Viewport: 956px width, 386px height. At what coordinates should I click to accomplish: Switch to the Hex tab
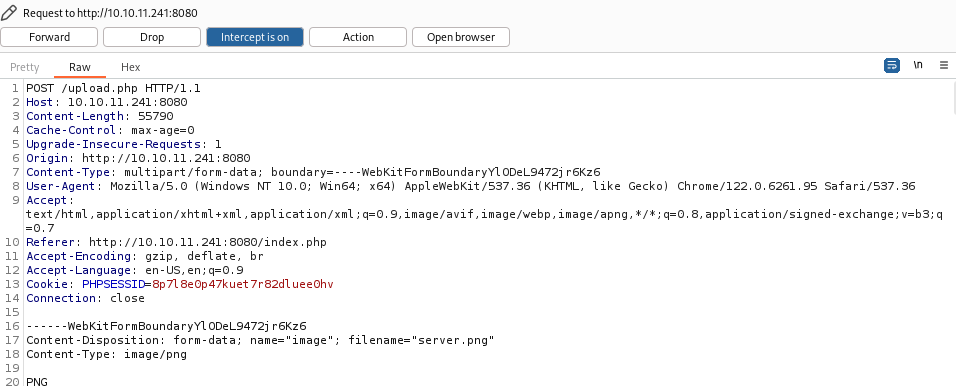point(130,67)
